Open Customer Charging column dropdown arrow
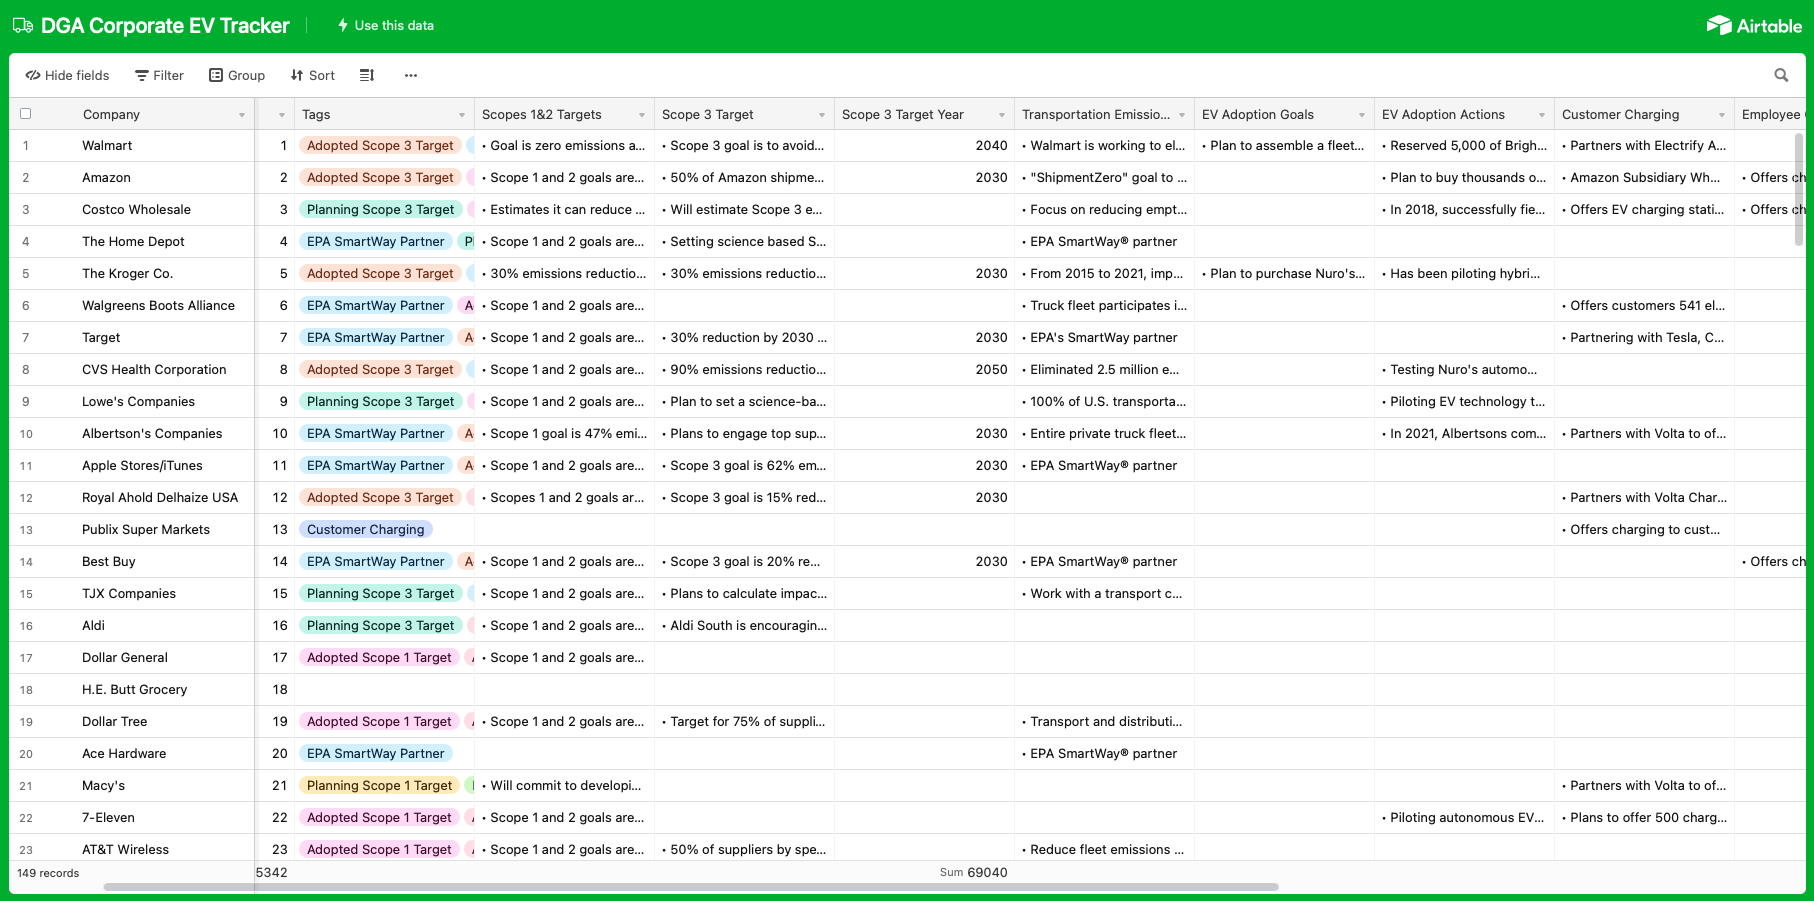This screenshot has width=1814, height=901. [1722, 115]
